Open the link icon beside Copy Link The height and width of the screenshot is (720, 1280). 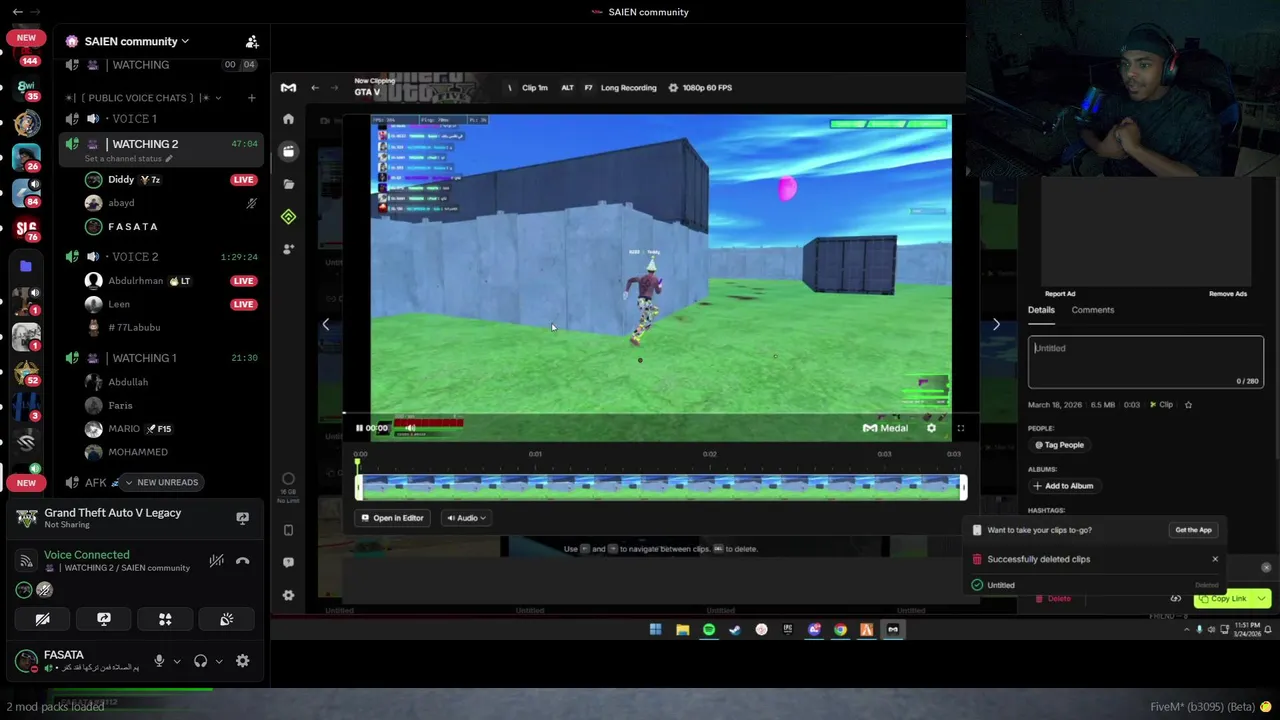[1176, 598]
